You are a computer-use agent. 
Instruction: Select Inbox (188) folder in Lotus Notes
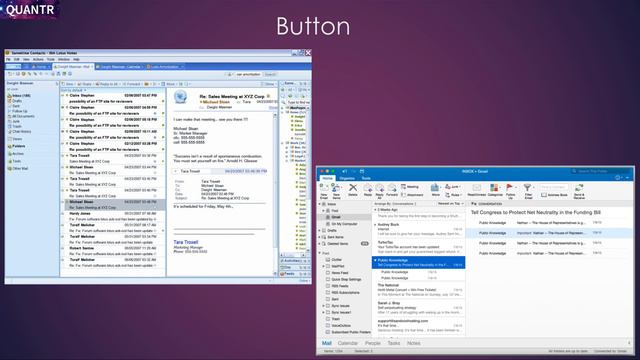click(x=21, y=96)
